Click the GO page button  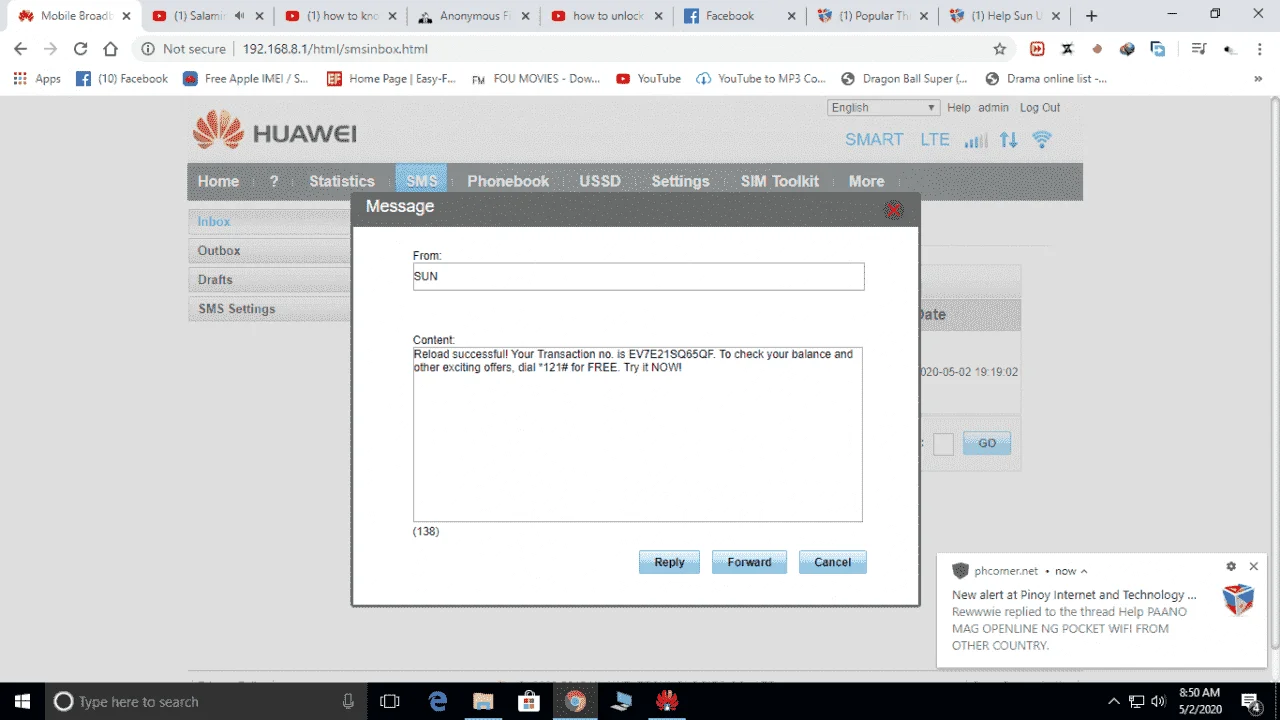pos(987,444)
